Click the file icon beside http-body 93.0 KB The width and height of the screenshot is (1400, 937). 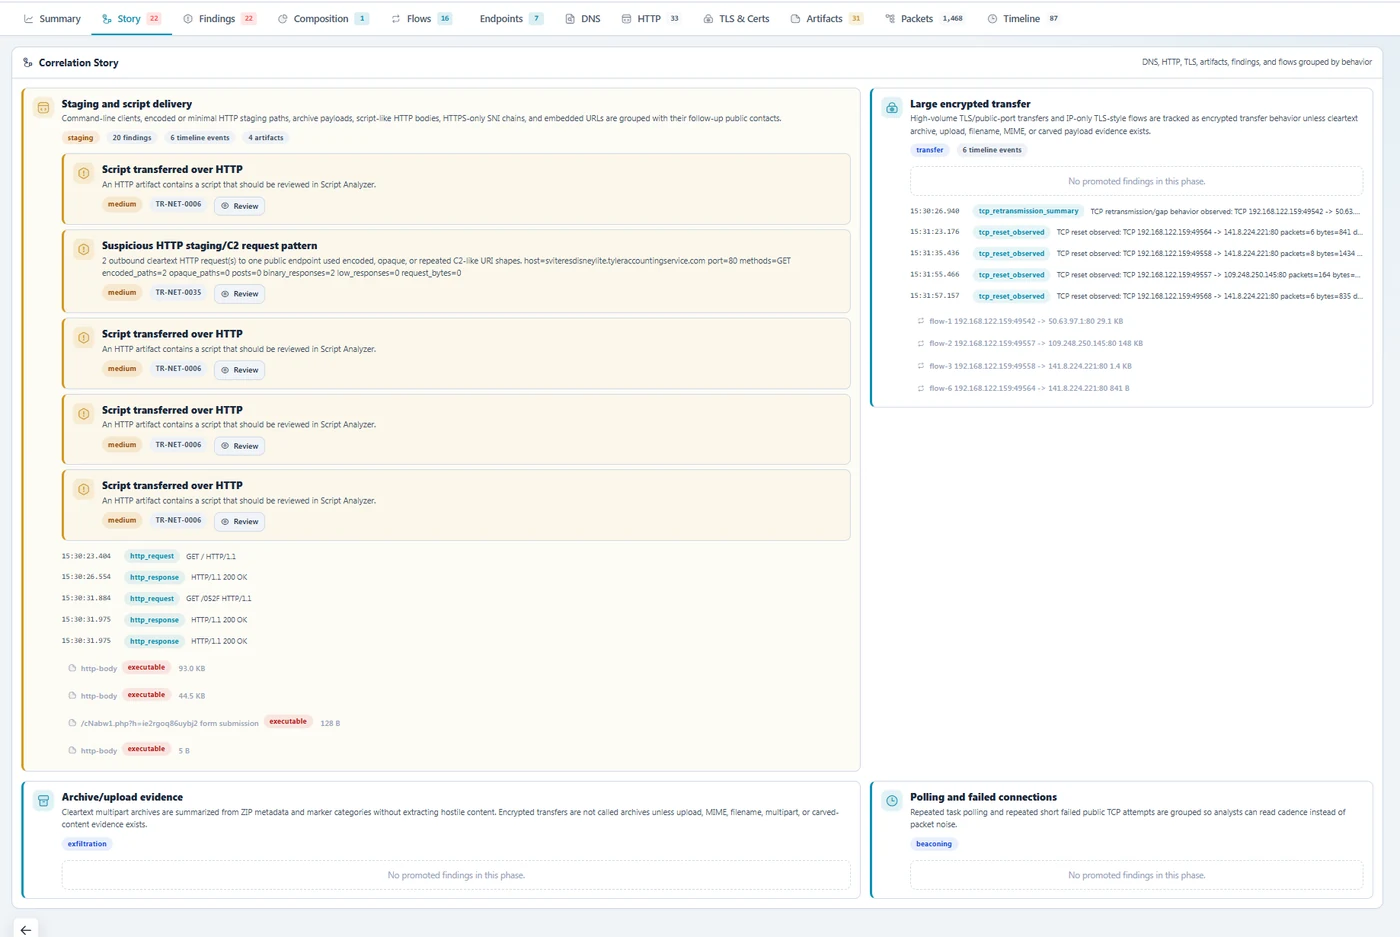point(72,668)
